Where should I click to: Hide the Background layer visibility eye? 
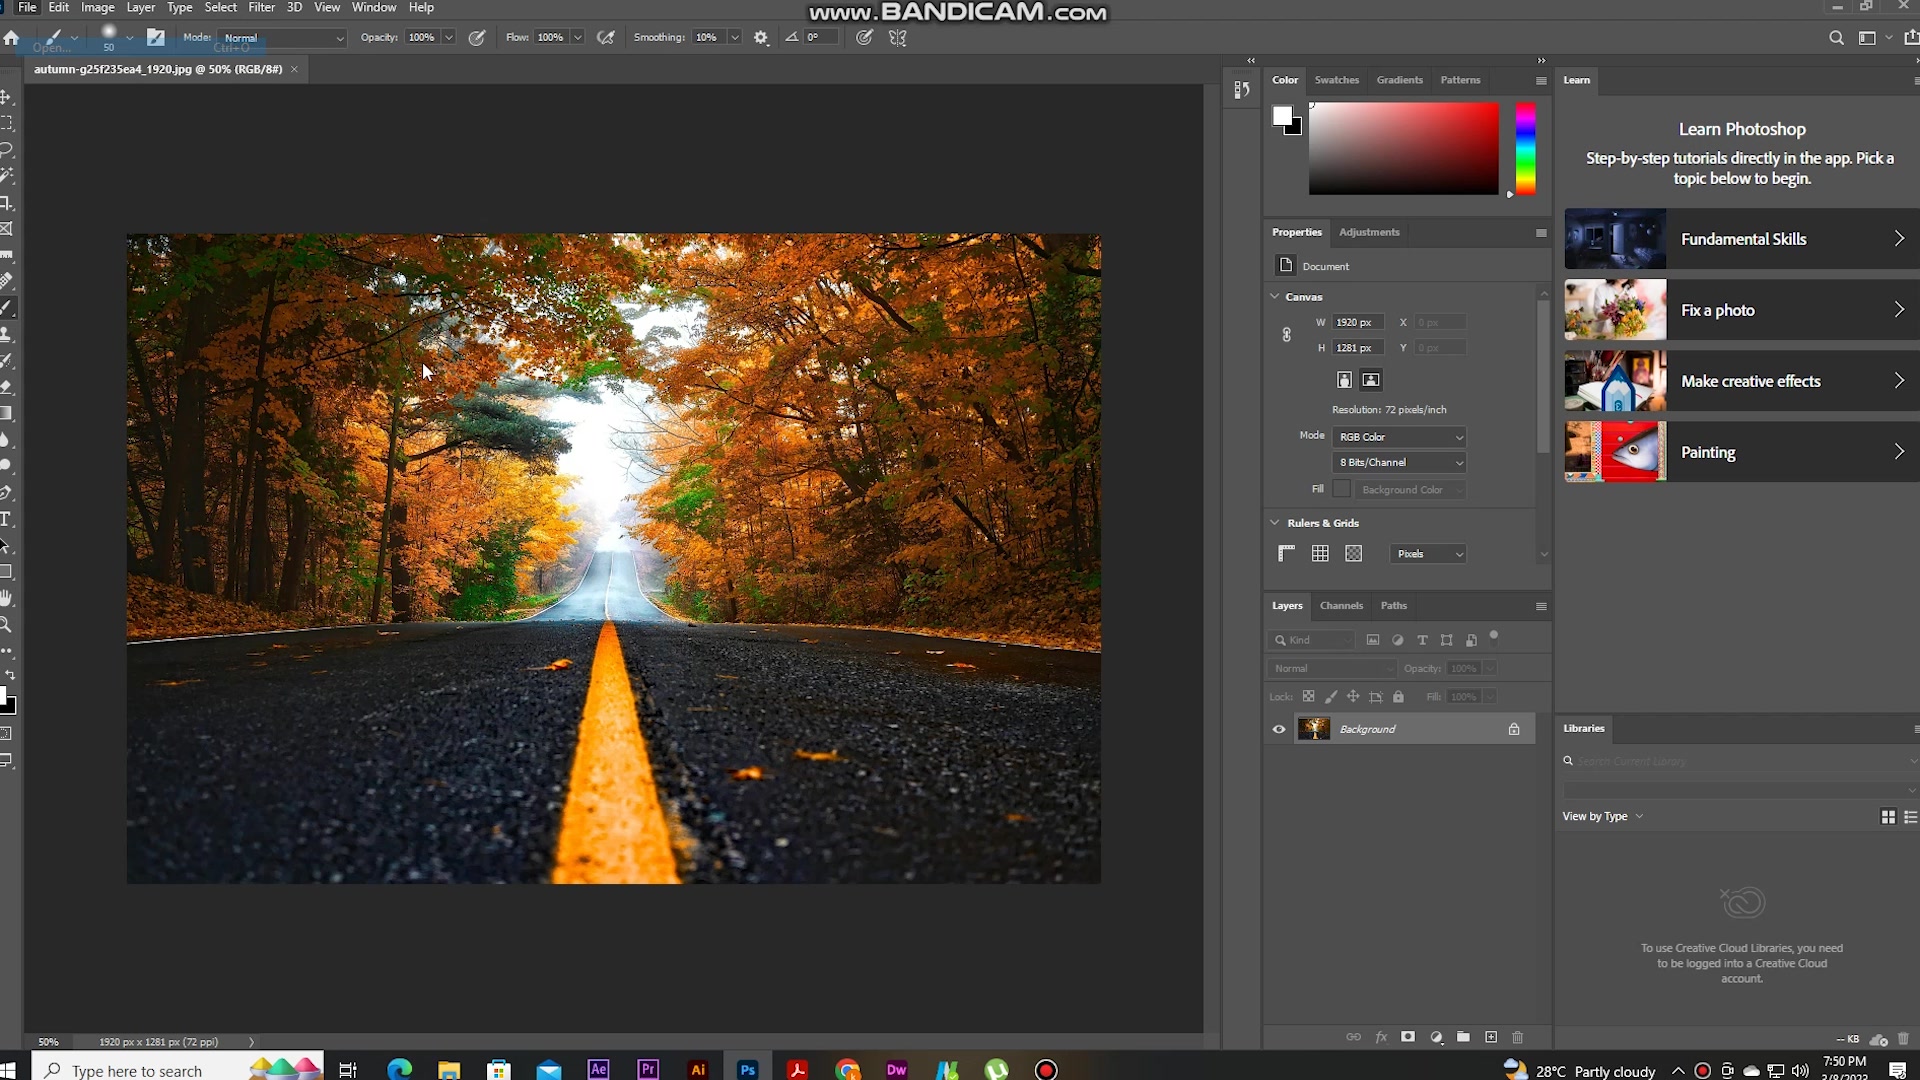[x=1279, y=729]
